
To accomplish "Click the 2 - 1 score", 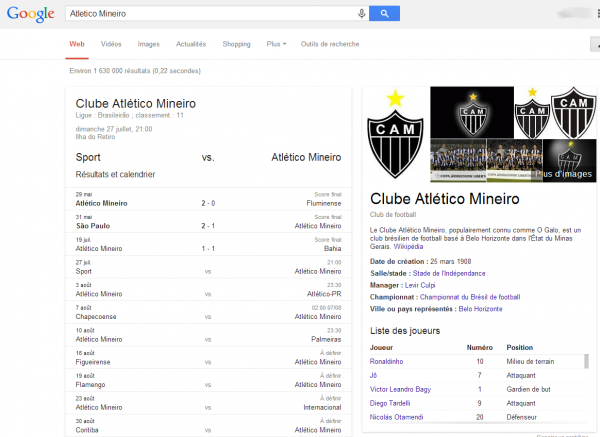I will point(208,226).
